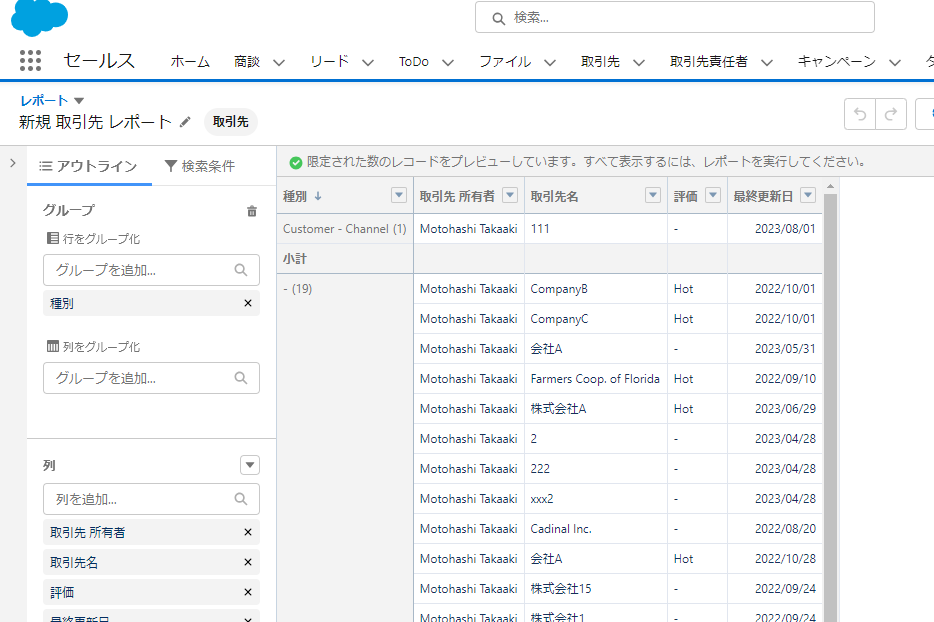This screenshot has height=622, width=934.
Task: Select the Cadinal Inc. cell
Action: [x=596, y=528]
